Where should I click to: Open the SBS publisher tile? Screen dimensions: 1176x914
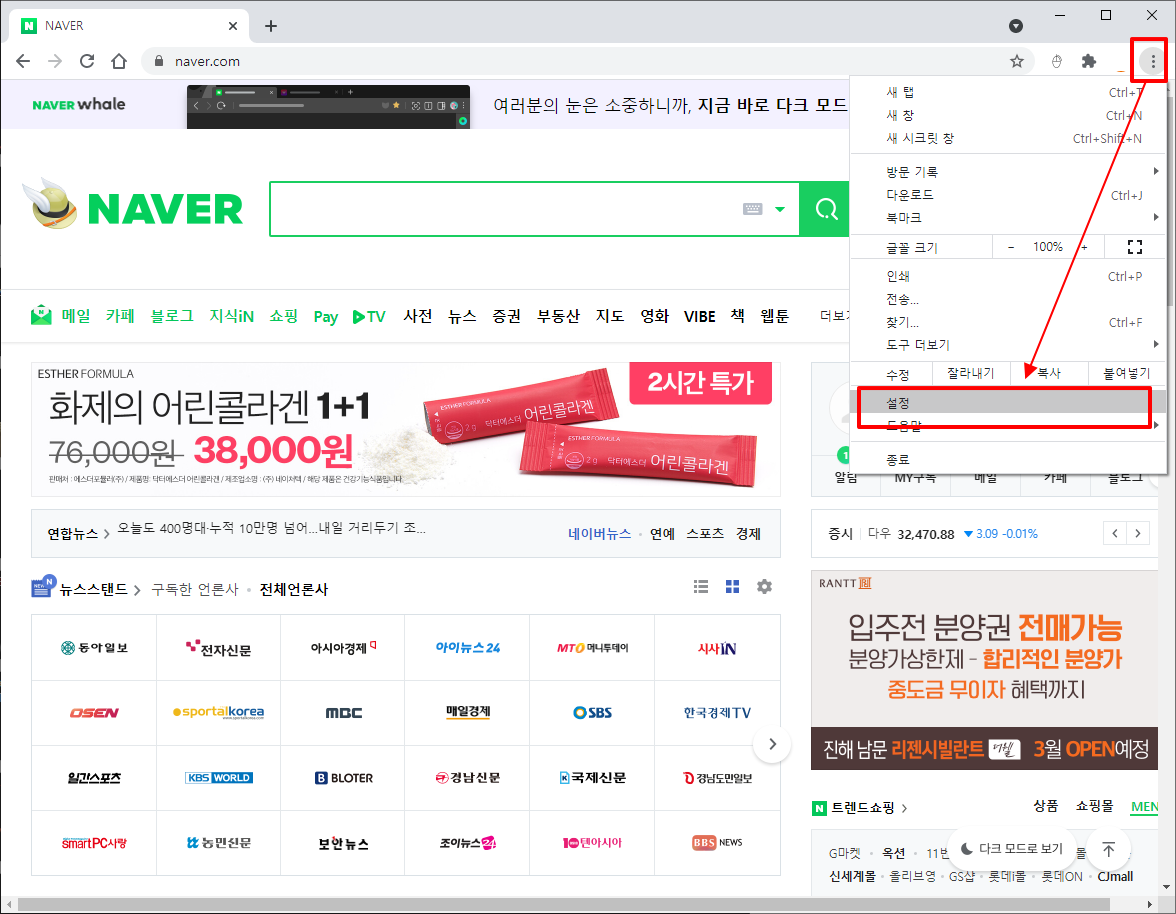click(592, 712)
